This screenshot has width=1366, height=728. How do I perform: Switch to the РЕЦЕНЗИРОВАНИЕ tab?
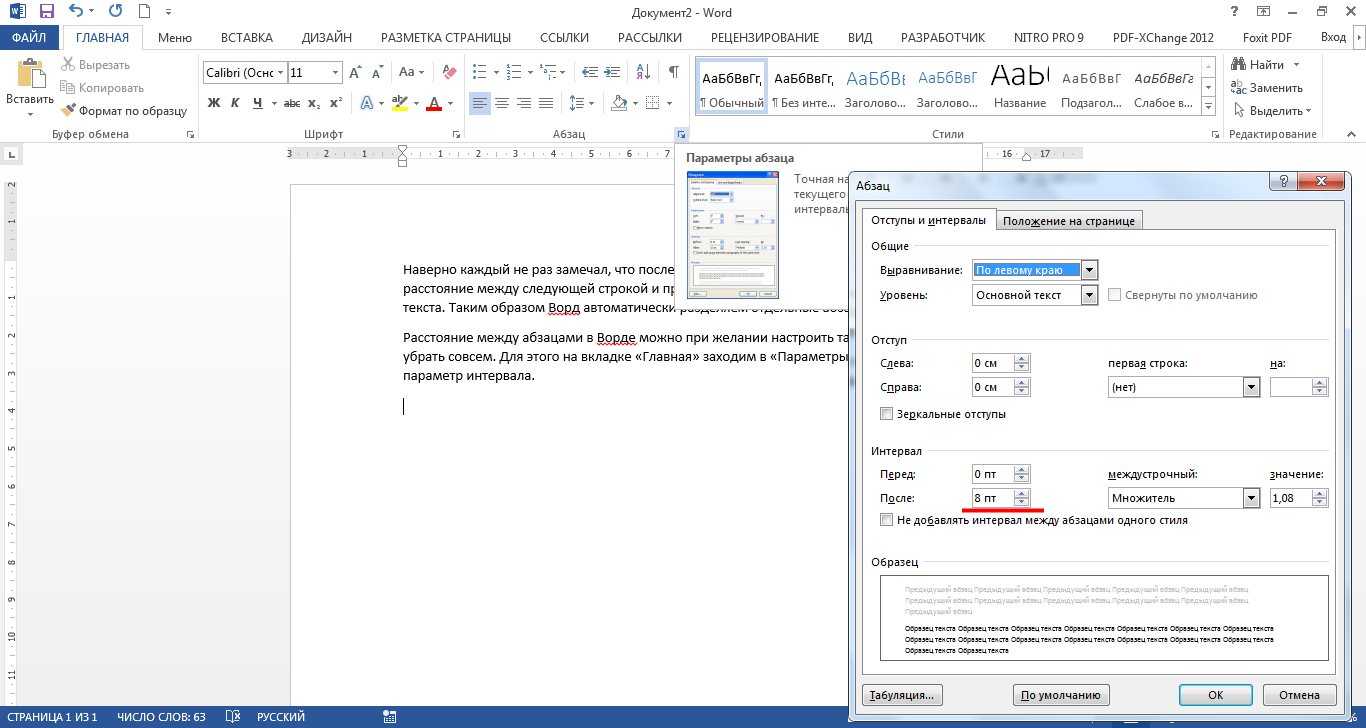click(765, 38)
